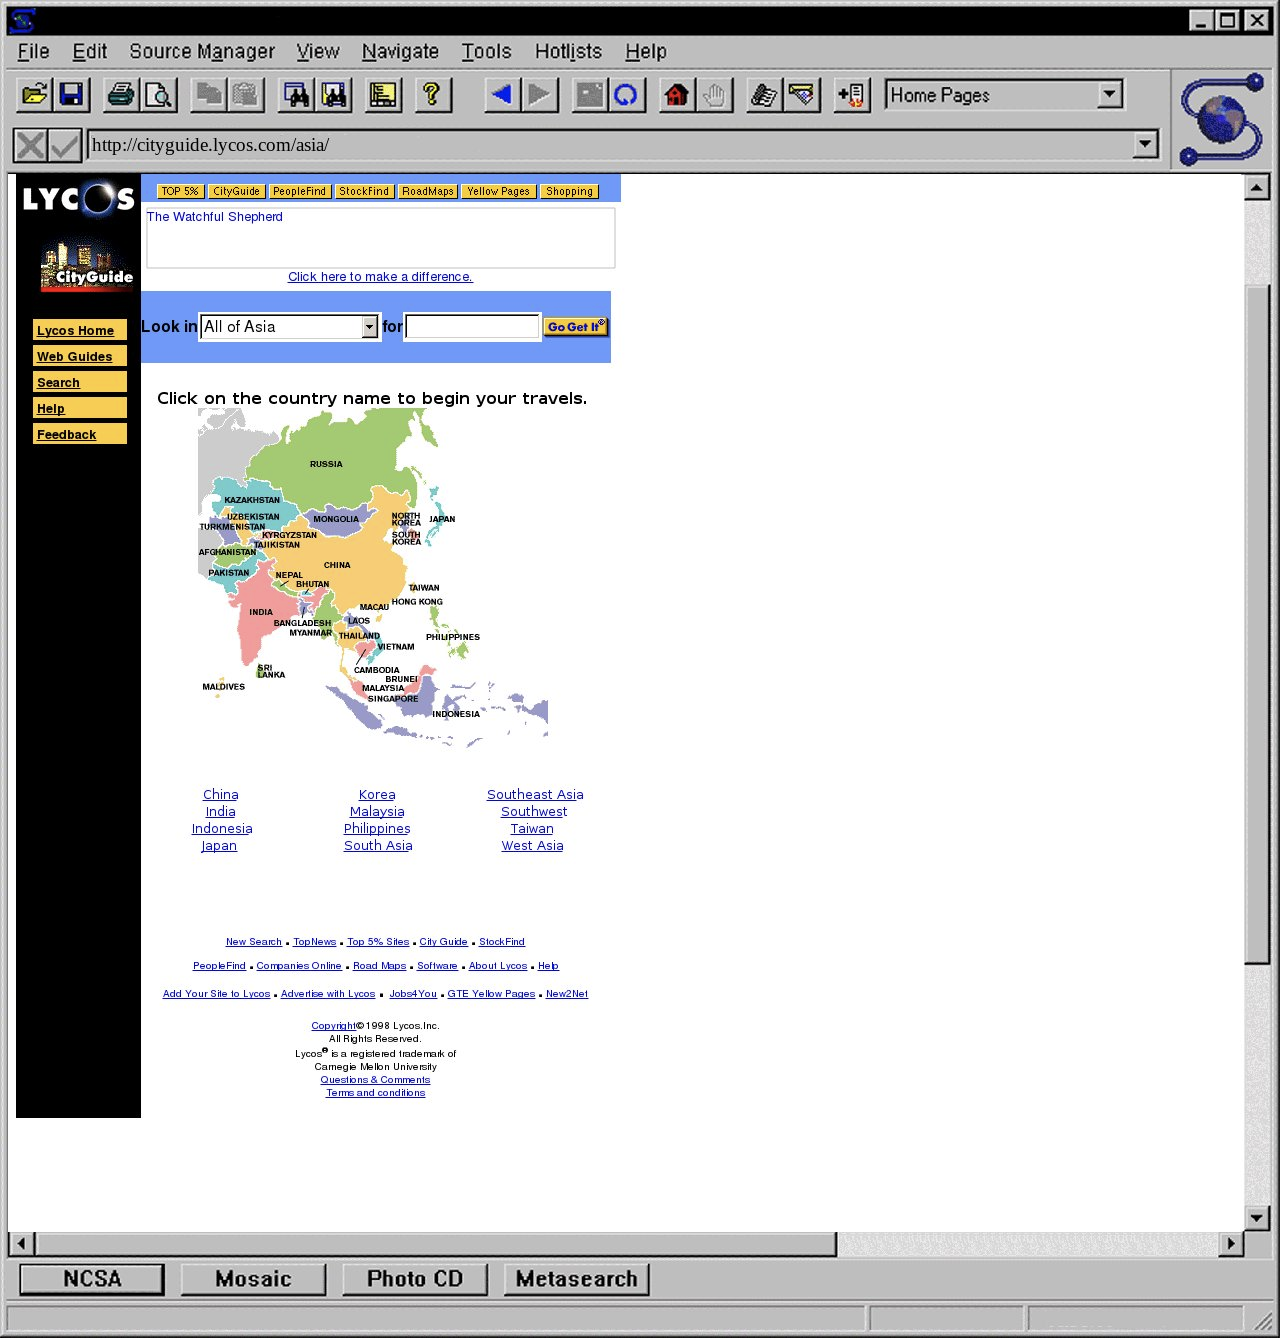
Task: Open the Hotlists menu
Action: (568, 51)
